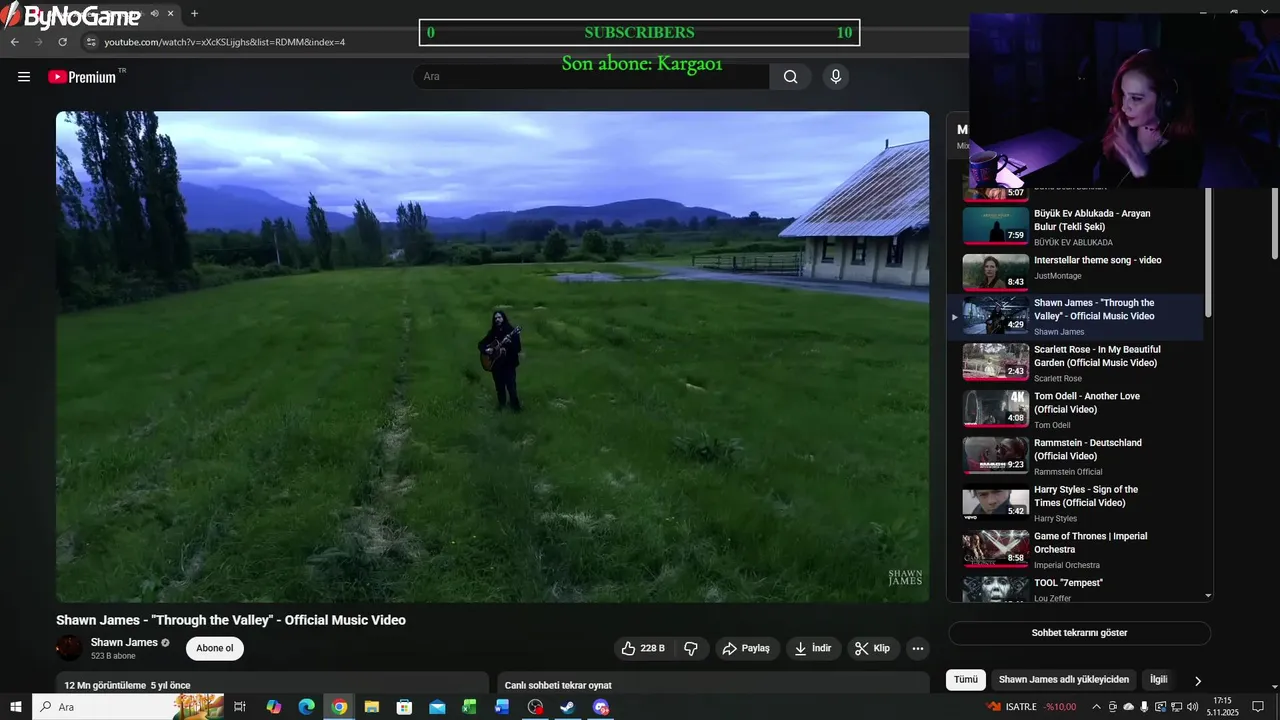Open the Shawn James channel name link
The image size is (1280, 720).
(124, 642)
